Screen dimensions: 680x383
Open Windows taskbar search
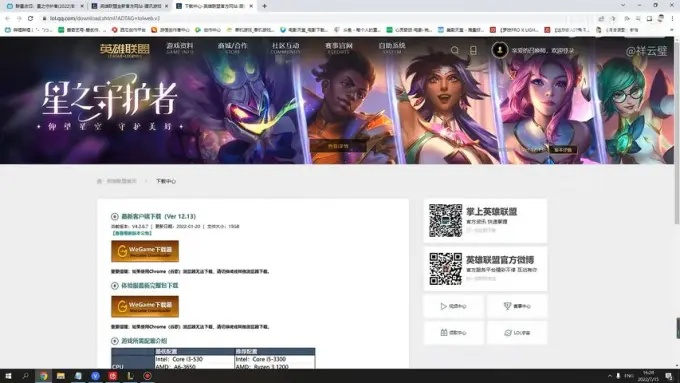tap(25, 376)
